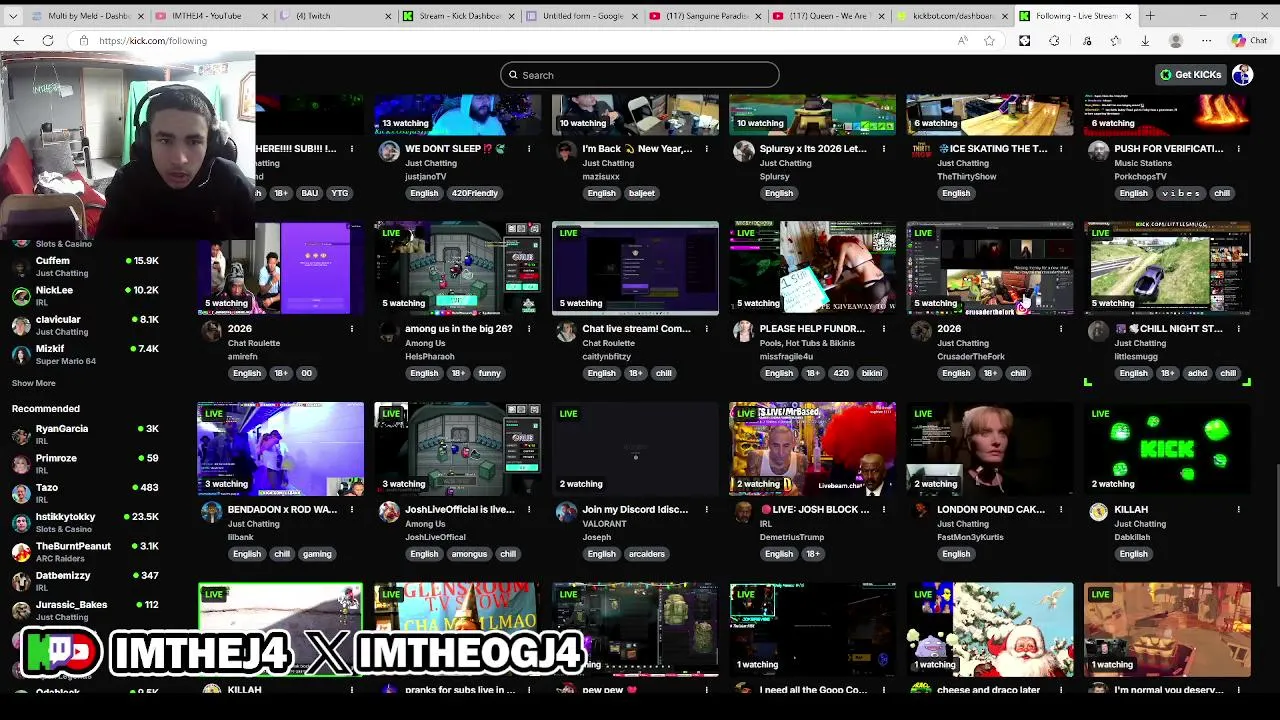Open RyanGarcia in Recommended list
The image size is (1280, 720).
tap(85, 434)
